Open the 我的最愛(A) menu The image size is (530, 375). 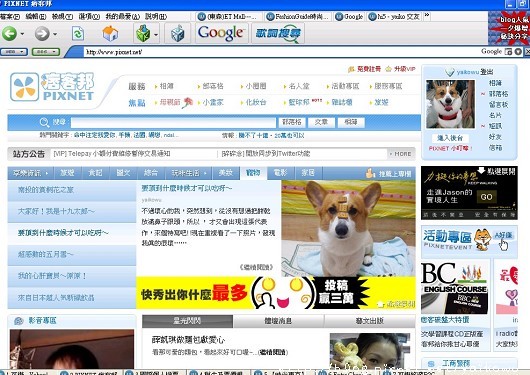(122, 16)
